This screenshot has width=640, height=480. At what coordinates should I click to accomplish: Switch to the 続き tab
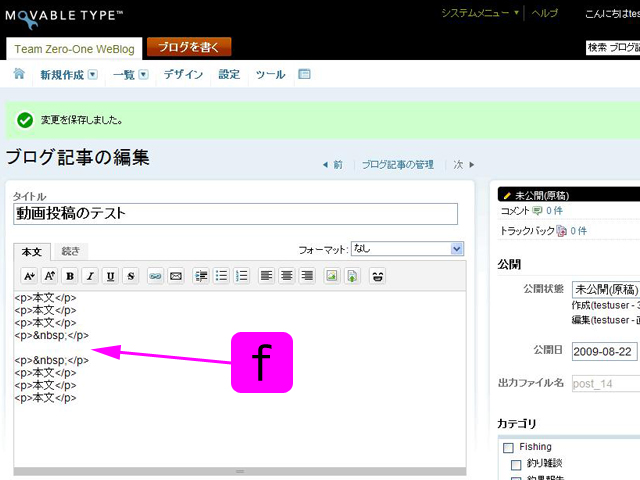(70, 251)
